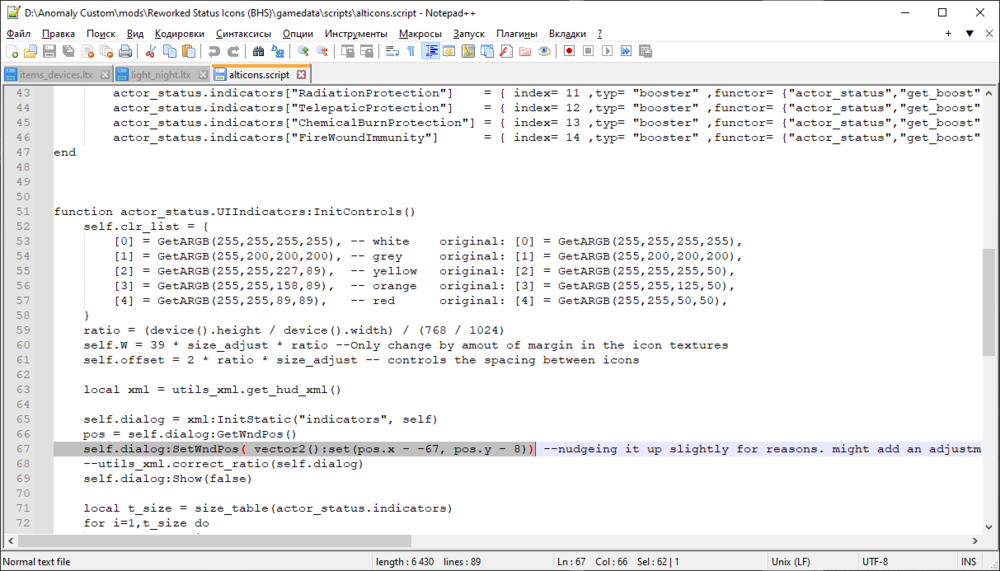The height and width of the screenshot is (571, 1000).
Task: Click the Zoom in magnifier icon
Action: coord(301,51)
